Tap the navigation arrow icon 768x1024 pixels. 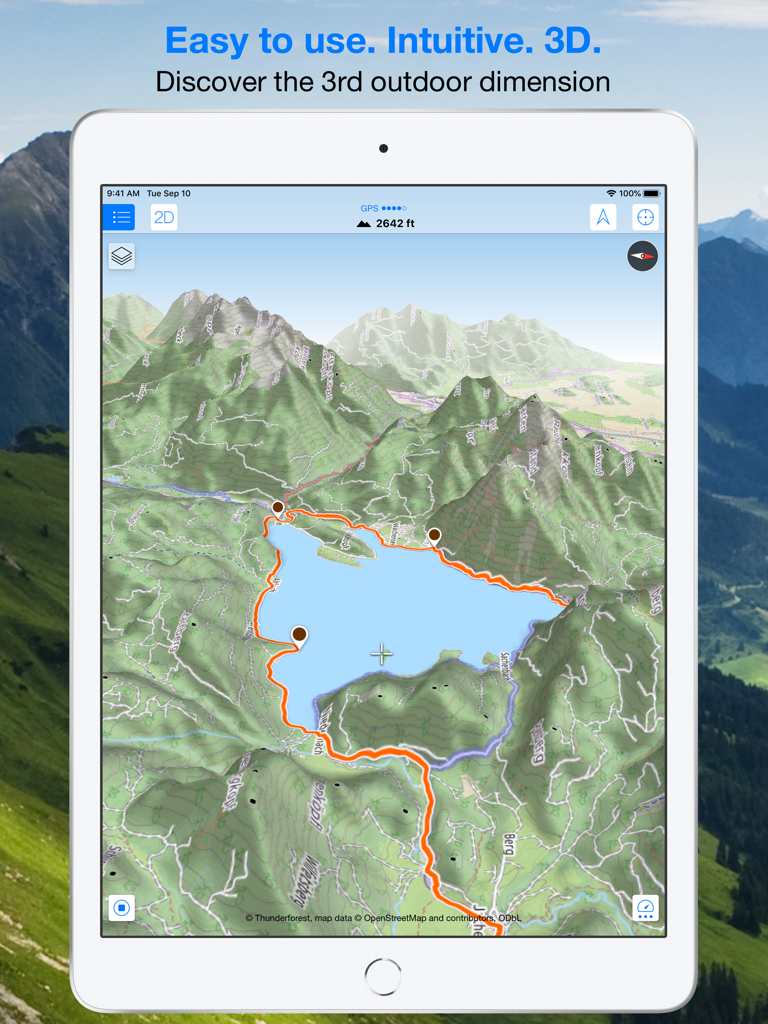coord(603,217)
